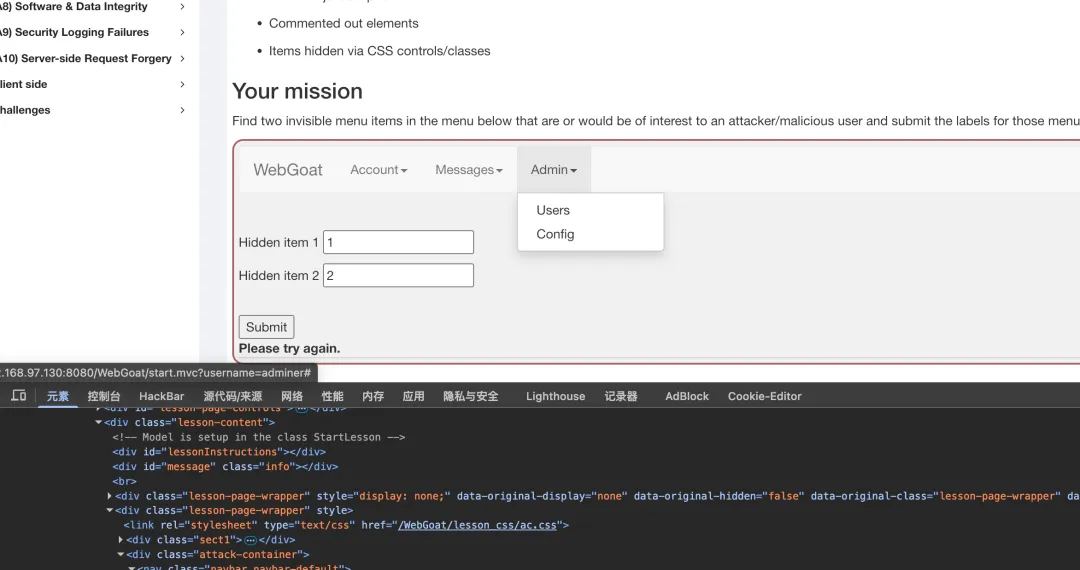Expand the Client side category chevron
Screen dimensions: 1080x570
182,84
